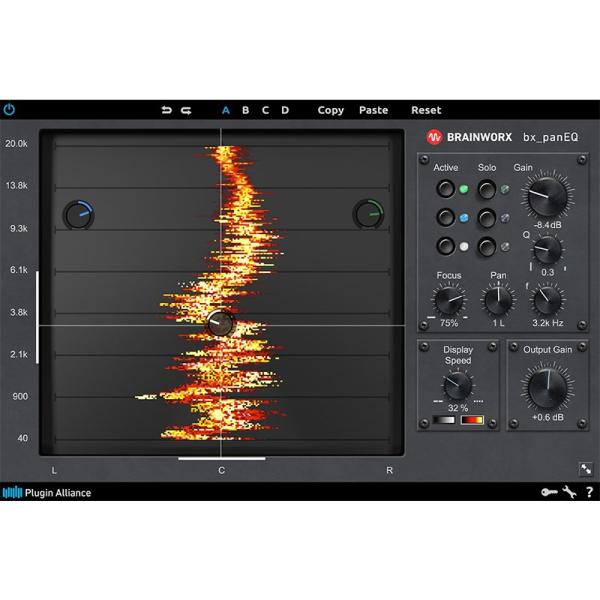
Task: Click the white Active indicator light
Action: pyautogui.click(x=464, y=246)
